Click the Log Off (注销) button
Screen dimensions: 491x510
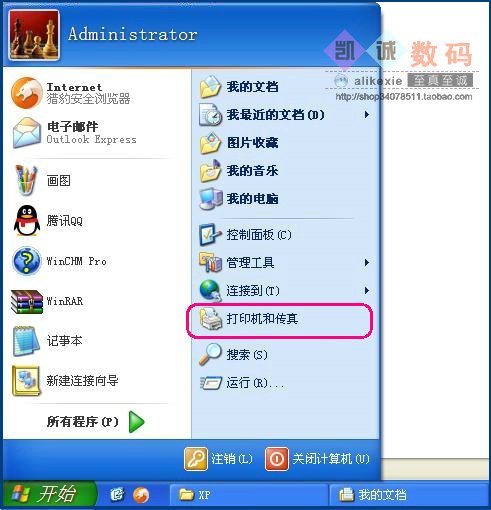click(218, 459)
